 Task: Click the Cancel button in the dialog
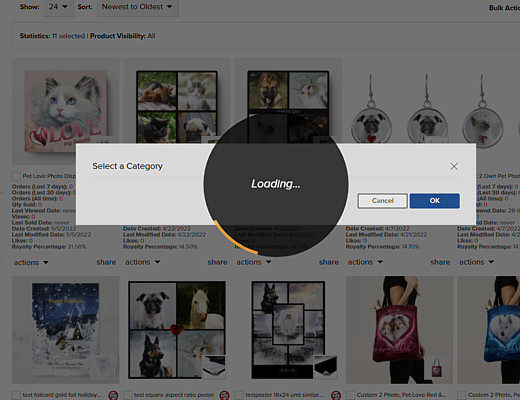(382, 201)
